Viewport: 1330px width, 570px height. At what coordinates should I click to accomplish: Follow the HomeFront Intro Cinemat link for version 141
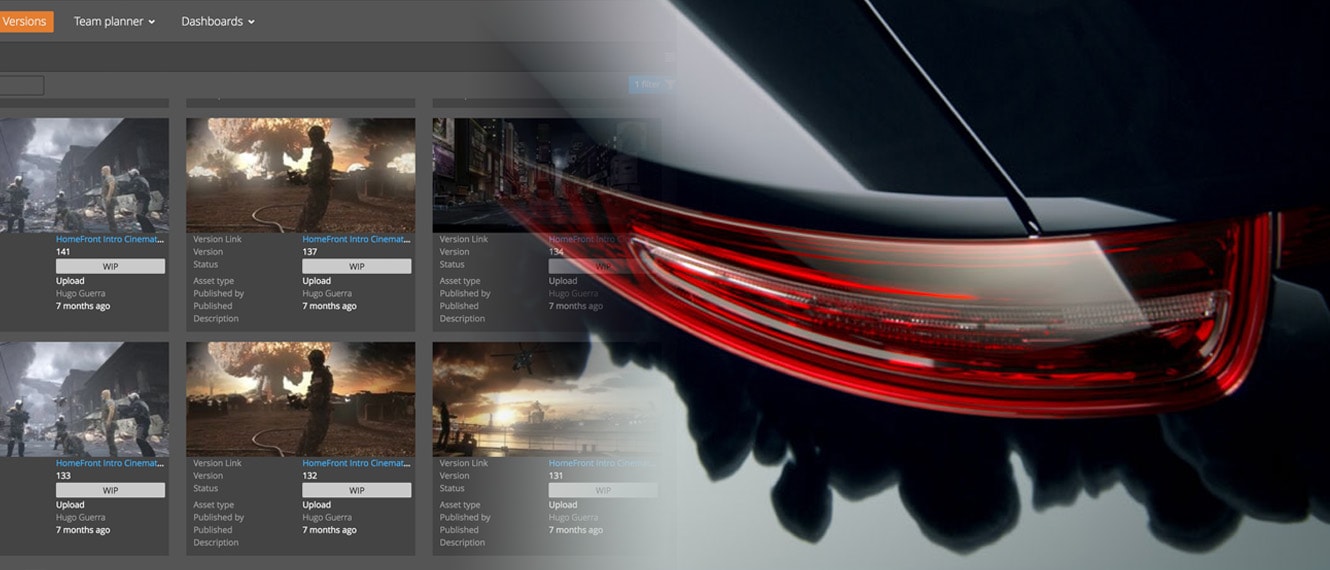pyautogui.click(x=110, y=239)
